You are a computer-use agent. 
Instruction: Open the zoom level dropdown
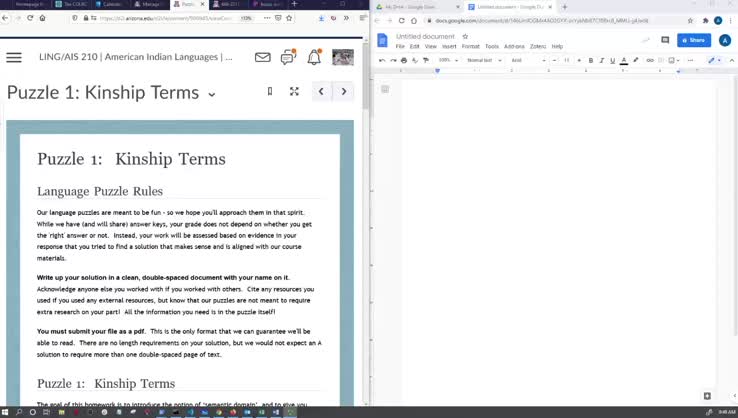pyautogui.click(x=448, y=60)
